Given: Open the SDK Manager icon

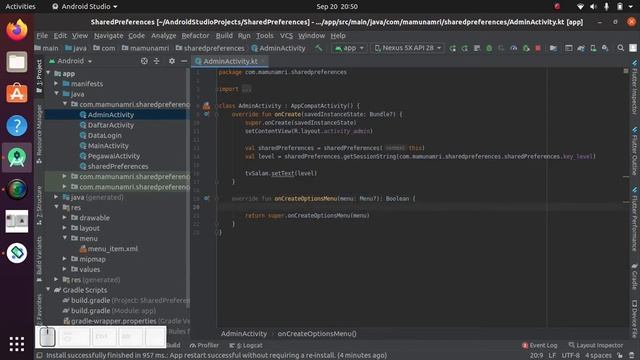Looking at the screenshot, I should tap(605, 48).
